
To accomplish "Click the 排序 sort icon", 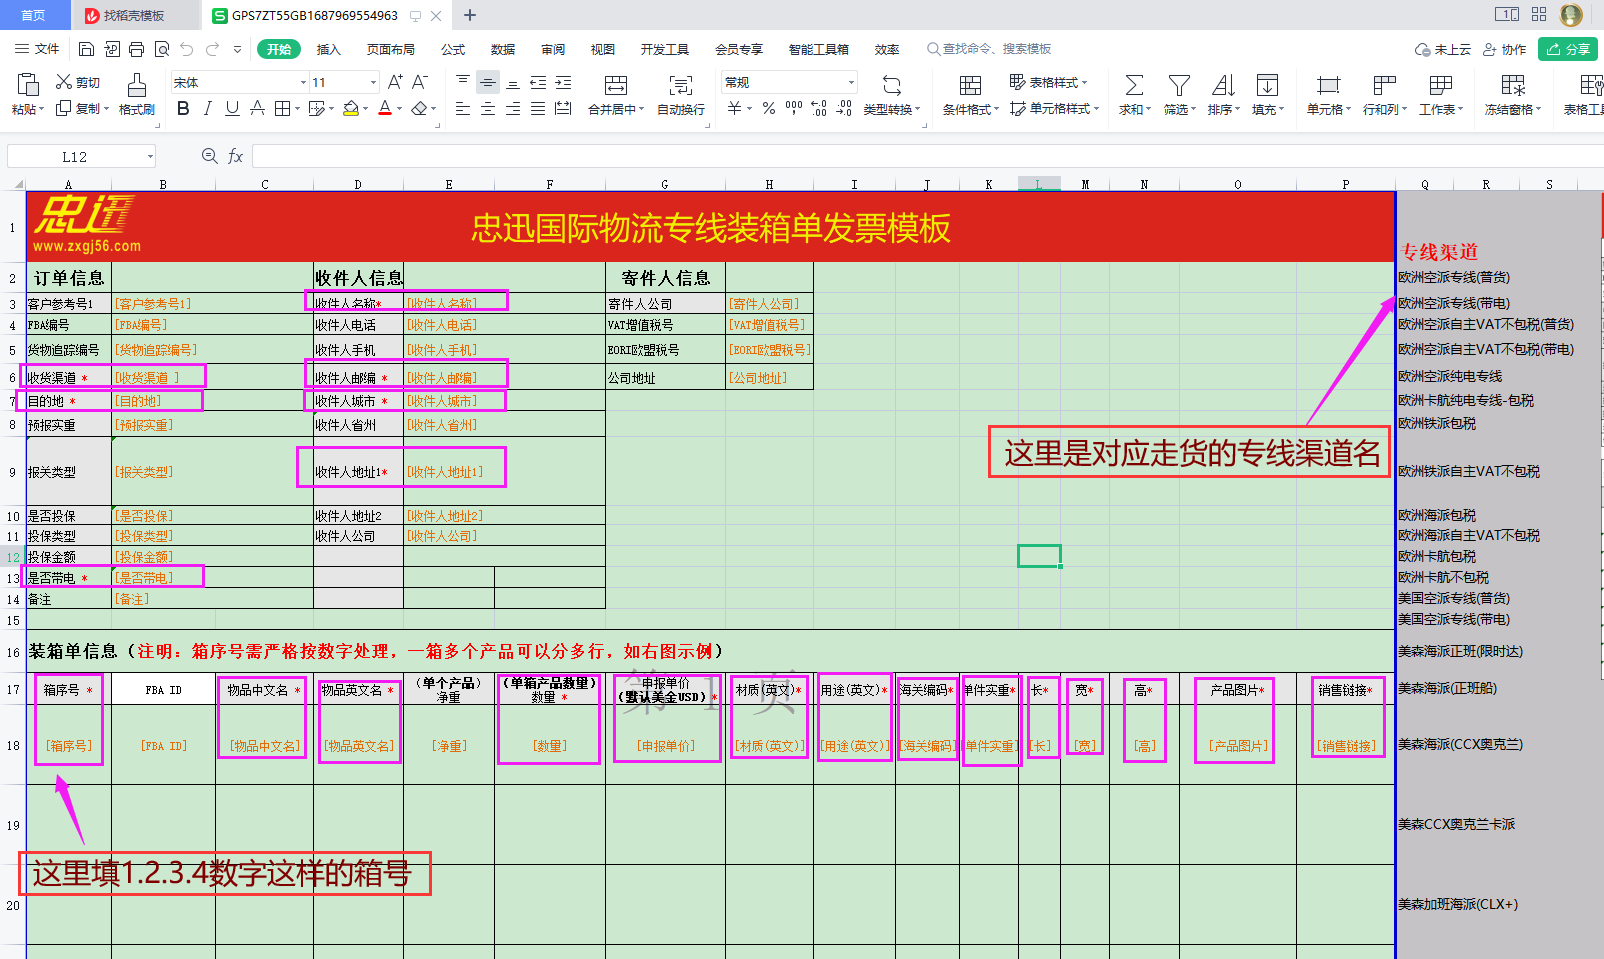I will 1222,95.
